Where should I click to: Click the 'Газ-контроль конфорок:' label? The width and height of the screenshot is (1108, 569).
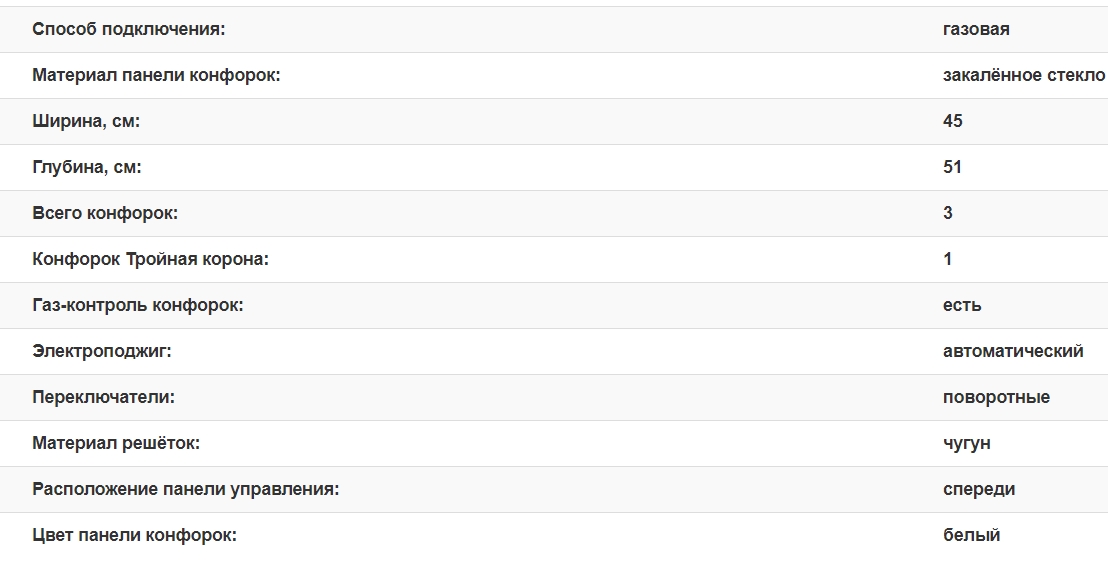138,305
